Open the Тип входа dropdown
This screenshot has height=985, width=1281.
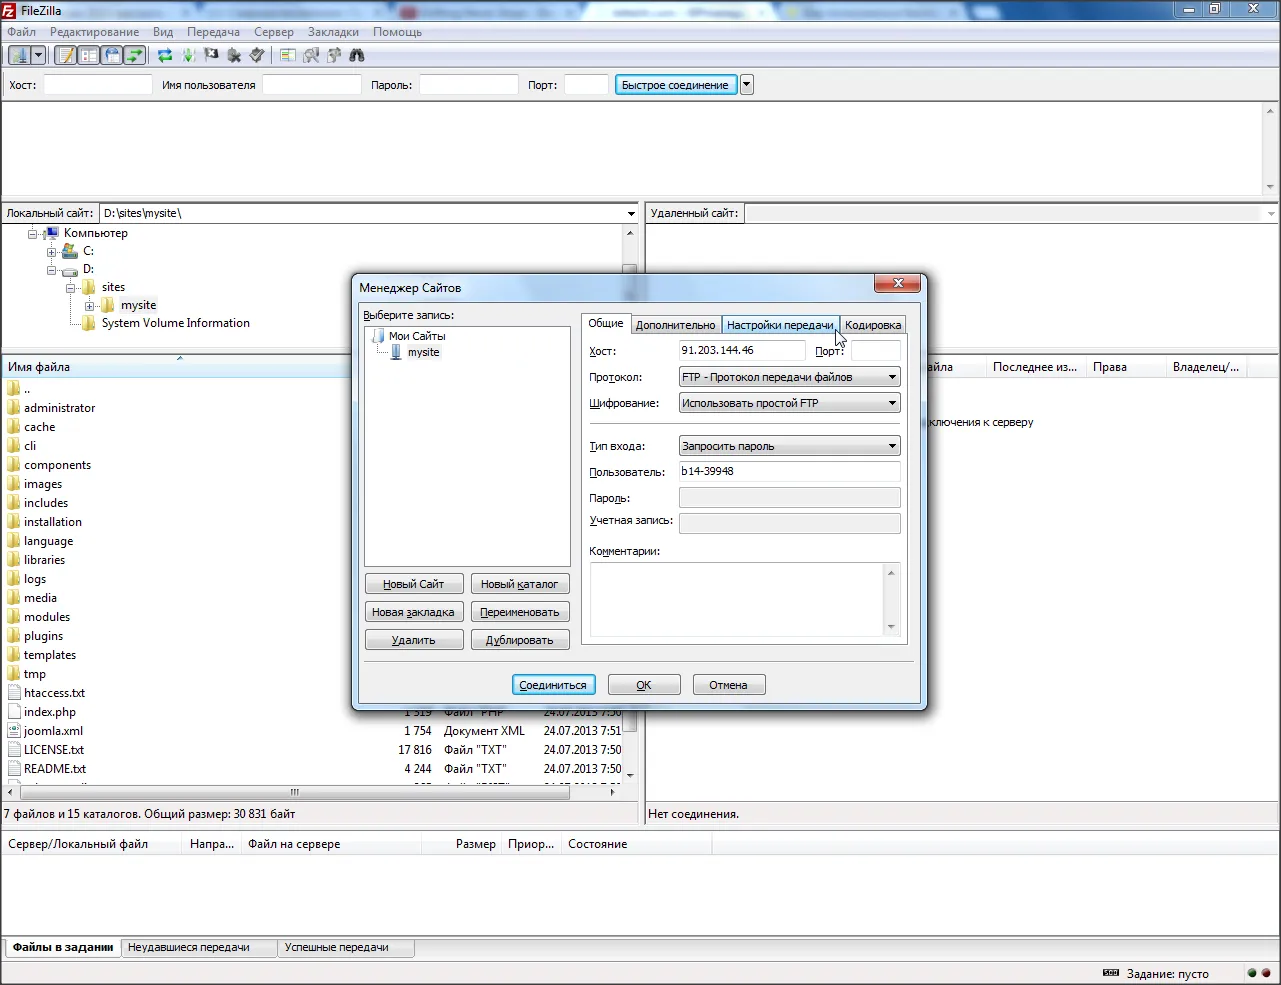point(790,446)
